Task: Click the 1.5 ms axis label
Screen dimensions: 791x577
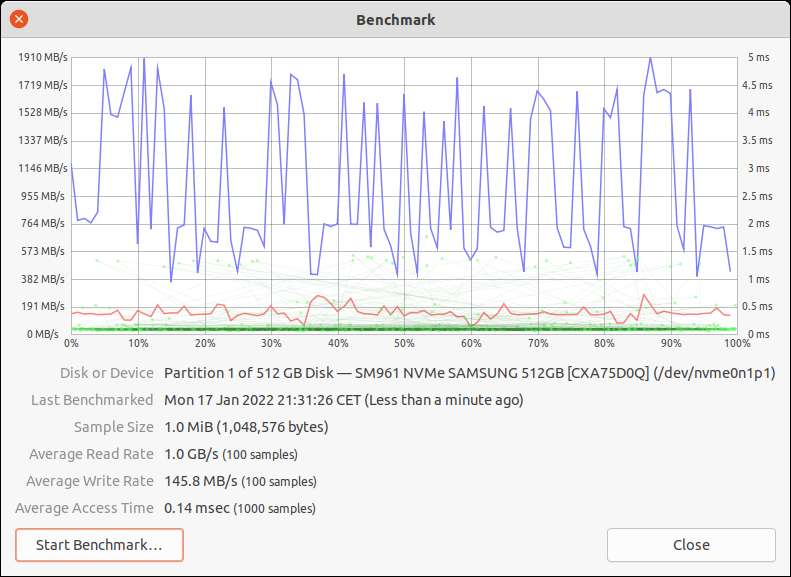Action: [x=757, y=251]
